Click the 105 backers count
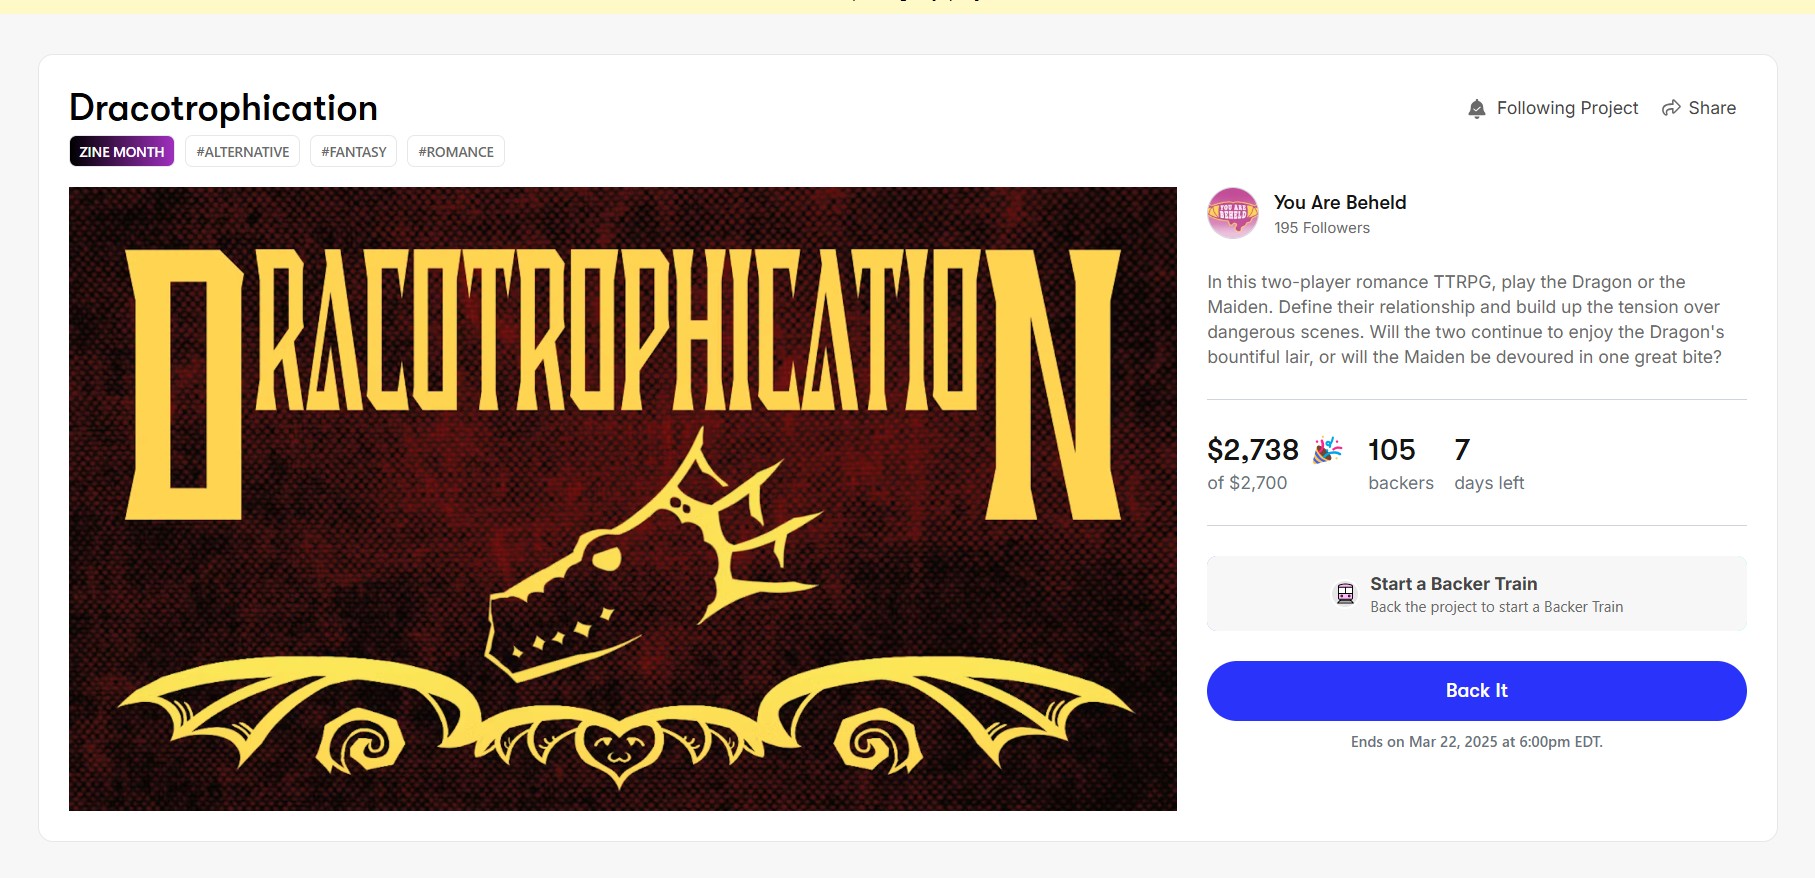The height and width of the screenshot is (878, 1815). coord(1392,450)
